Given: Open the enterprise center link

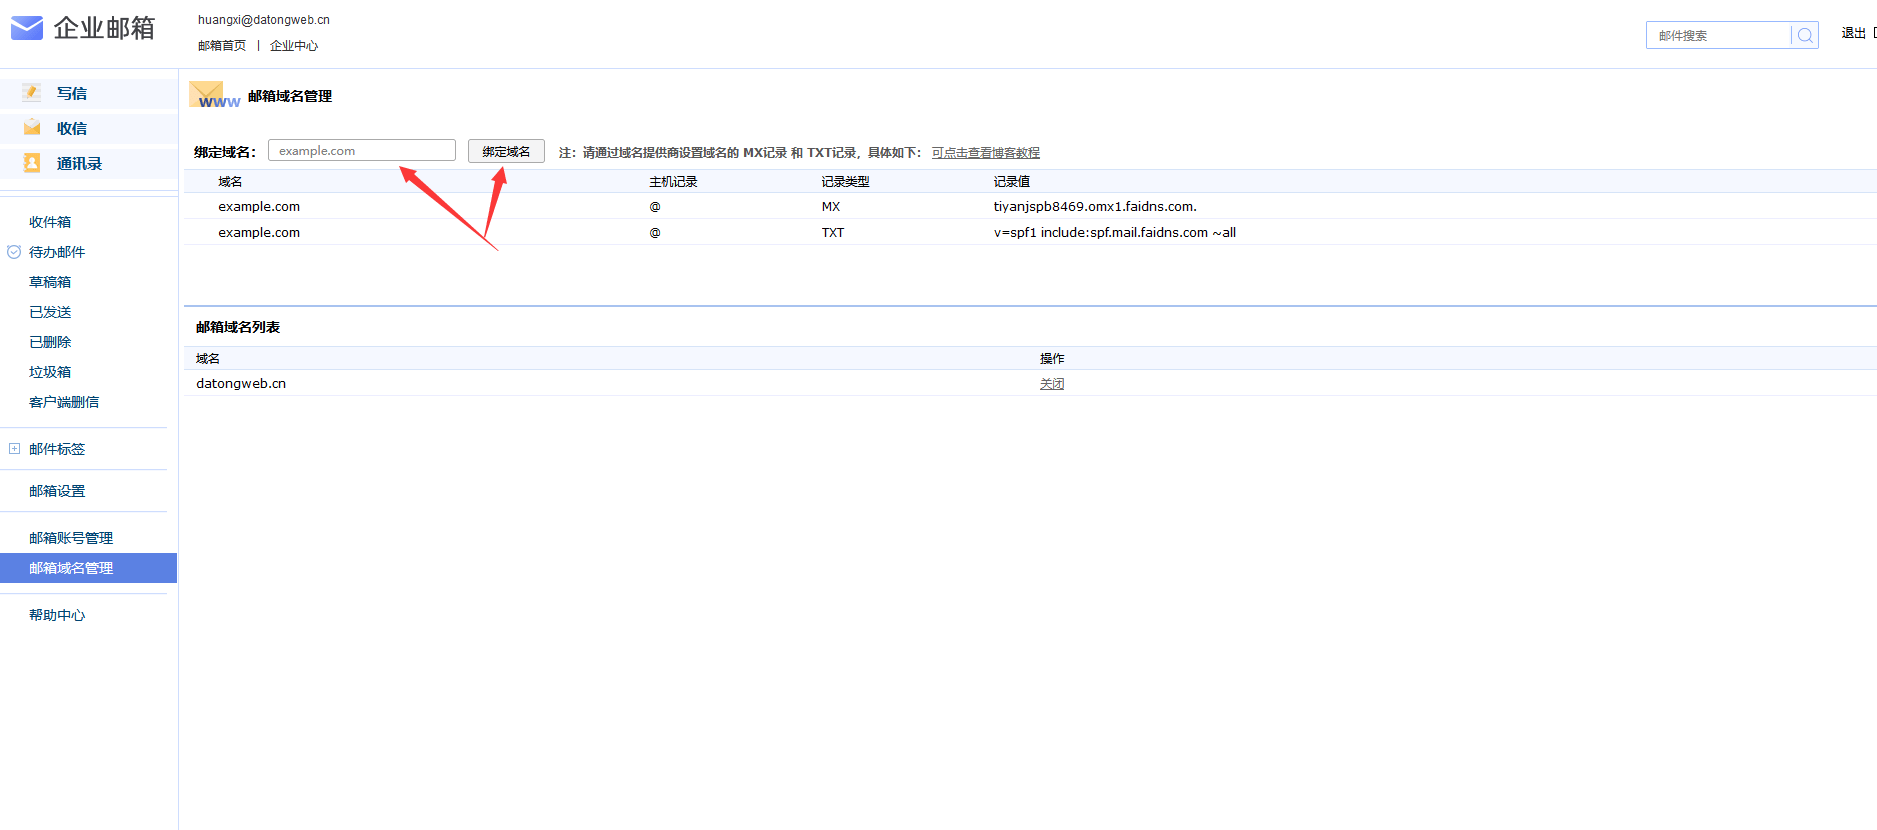Looking at the screenshot, I should pyautogui.click(x=294, y=46).
